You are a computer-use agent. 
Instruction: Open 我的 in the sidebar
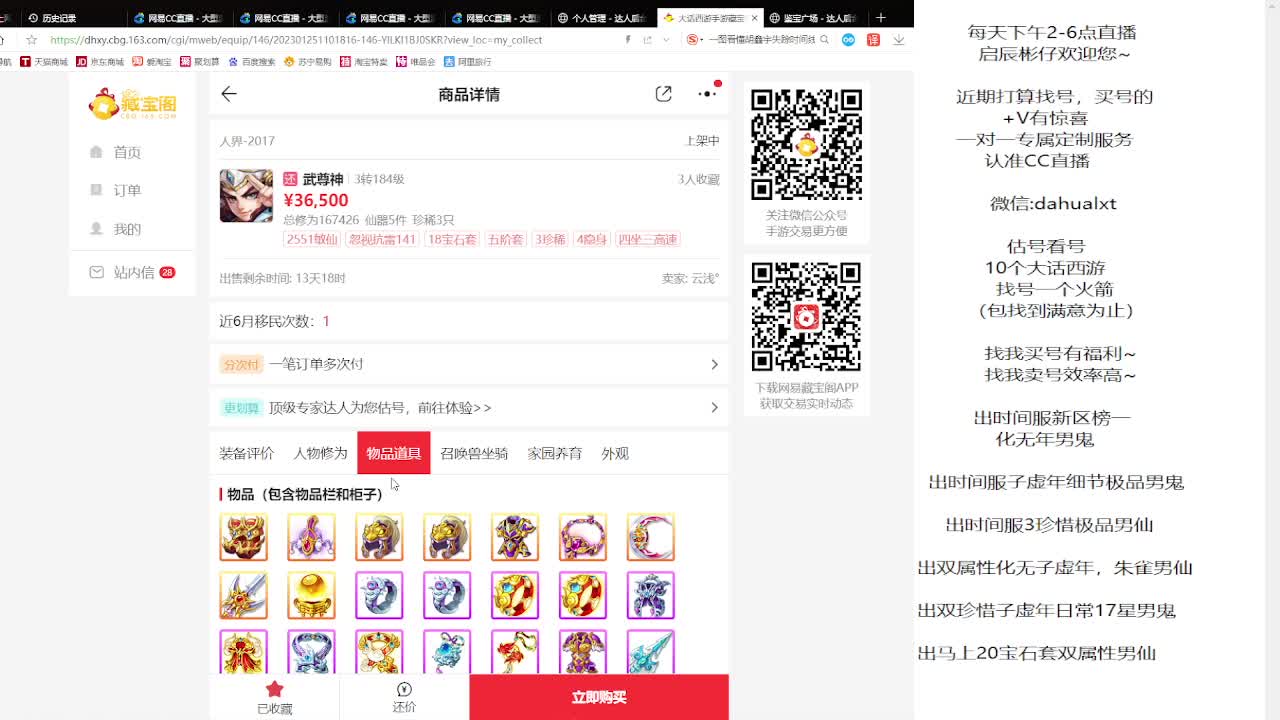pyautogui.click(x=127, y=229)
